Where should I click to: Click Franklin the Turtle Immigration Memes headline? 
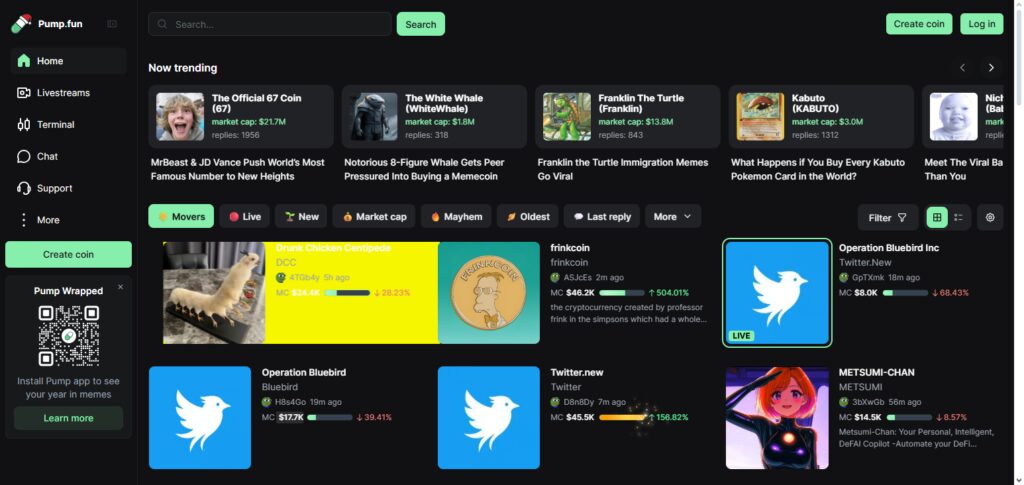622,169
